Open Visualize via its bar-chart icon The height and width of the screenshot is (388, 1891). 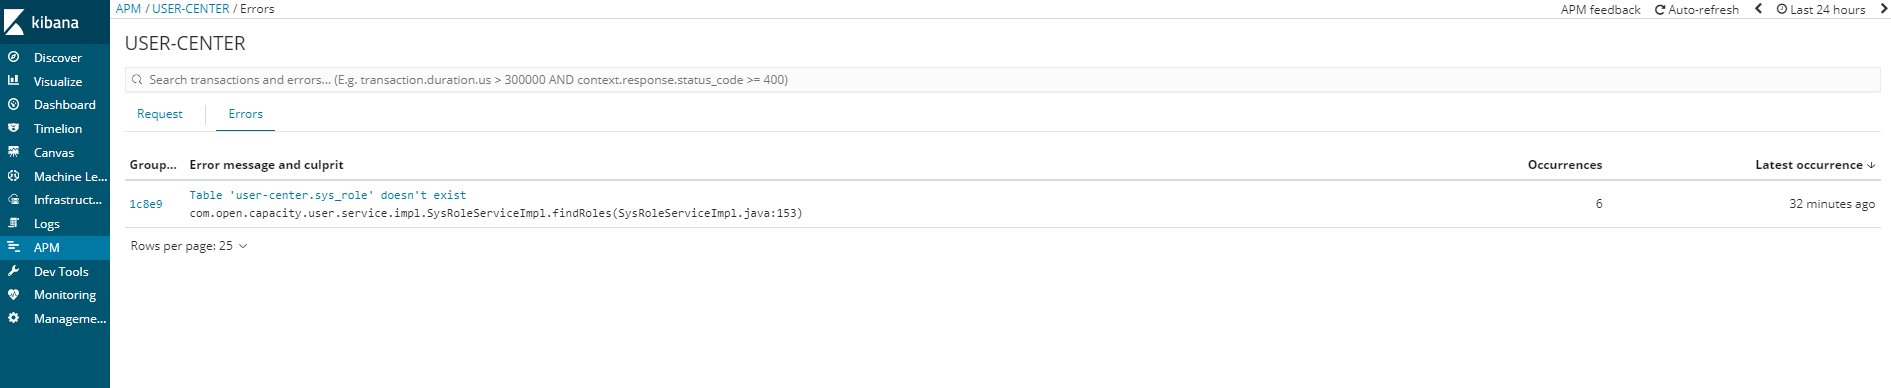click(13, 81)
